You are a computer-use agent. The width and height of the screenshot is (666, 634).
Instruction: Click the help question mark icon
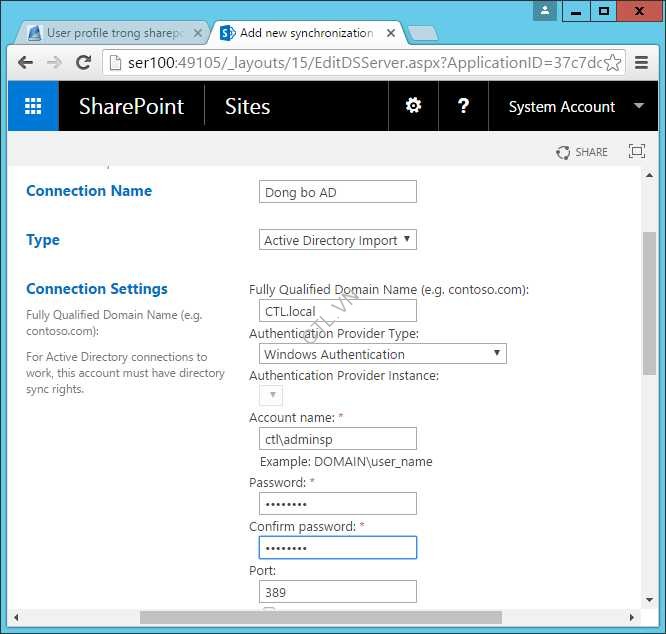coord(463,107)
